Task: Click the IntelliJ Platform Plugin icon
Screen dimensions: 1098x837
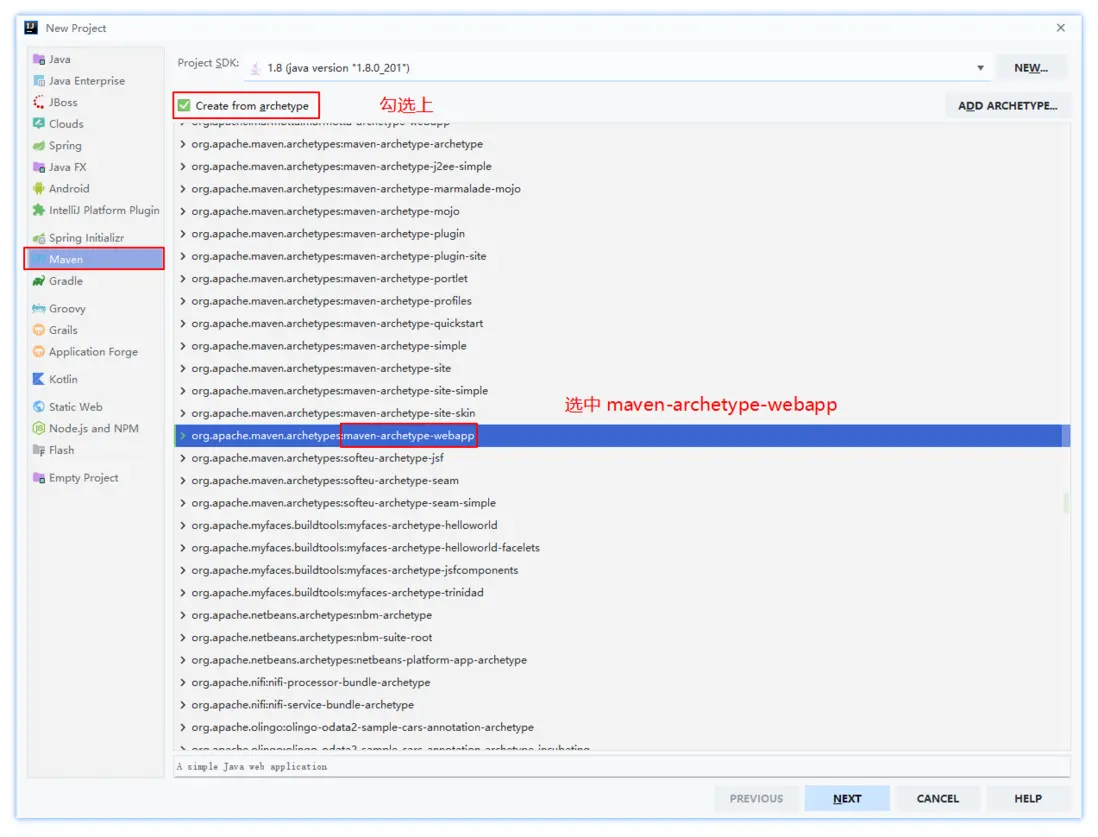Action: (39, 210)
